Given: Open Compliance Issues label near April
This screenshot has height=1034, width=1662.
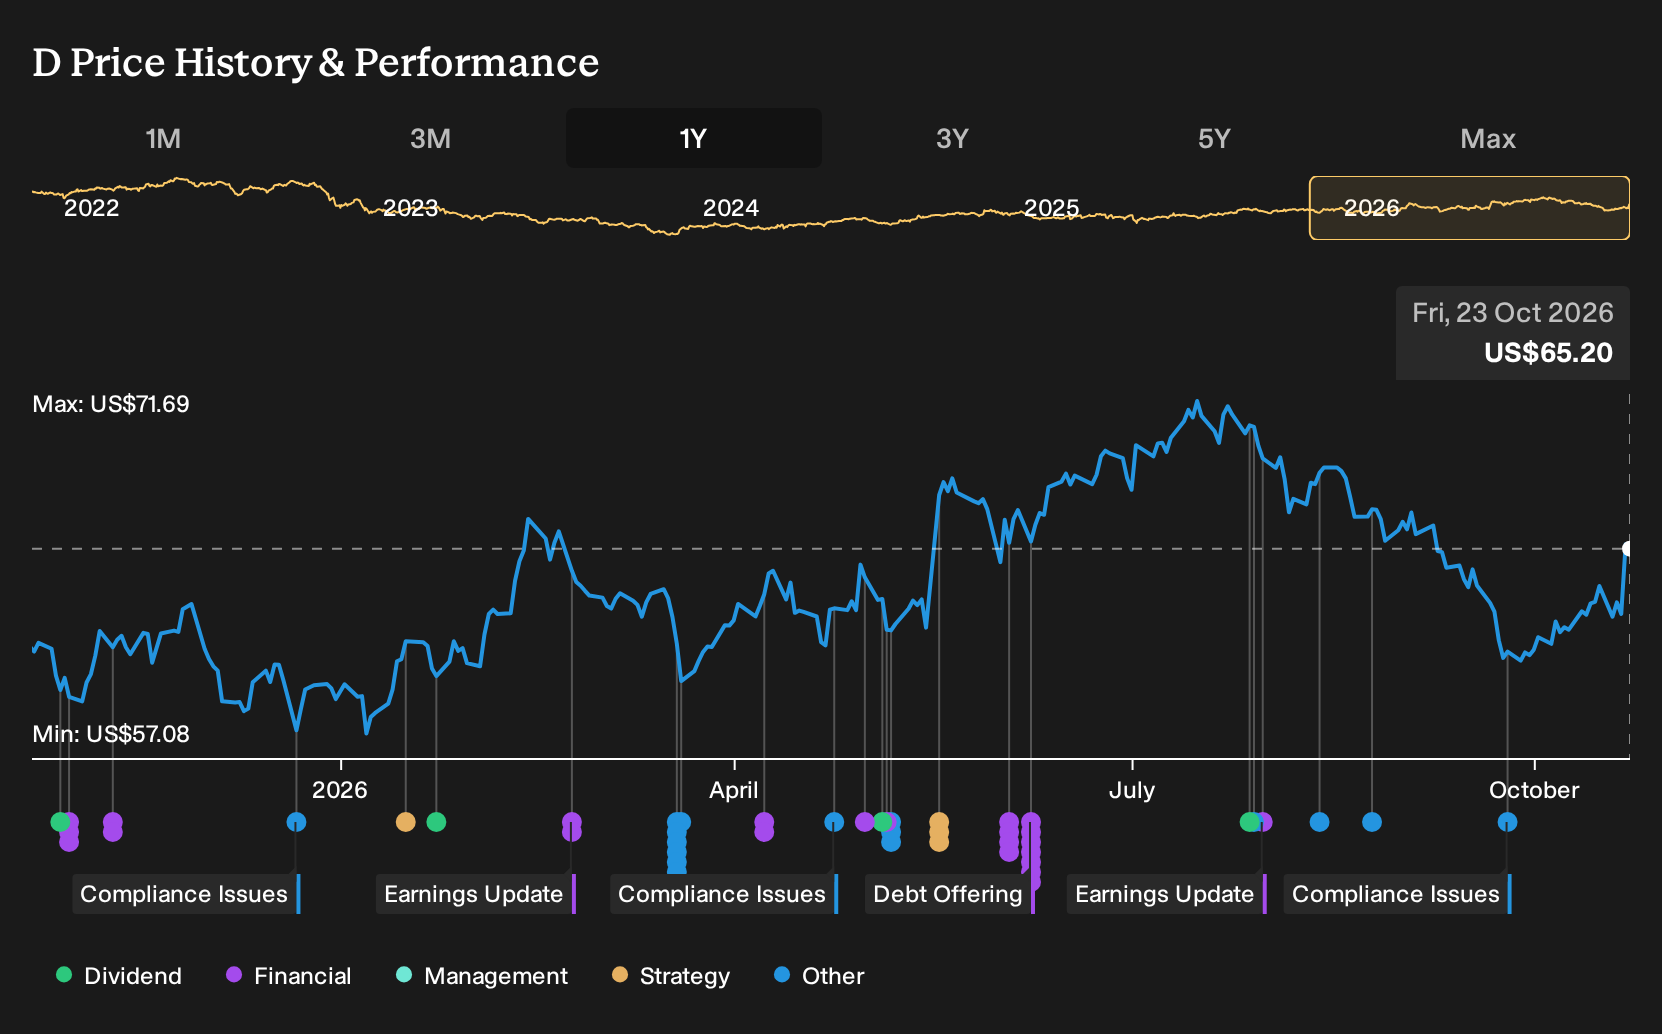Looking at the screenshot, I should [x=723, y=894].
